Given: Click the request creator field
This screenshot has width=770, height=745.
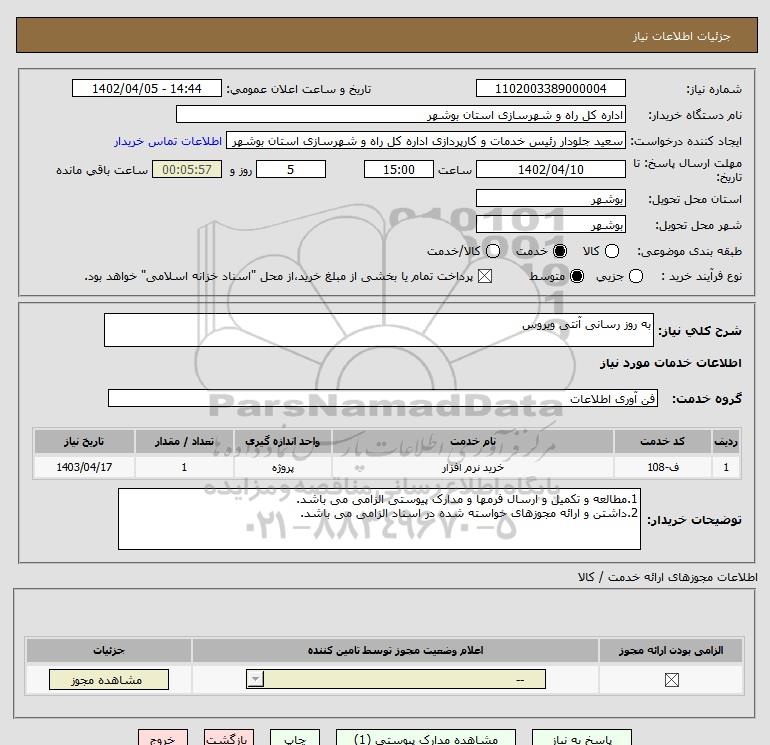Looking at the screenshot, I should [426, 141].
